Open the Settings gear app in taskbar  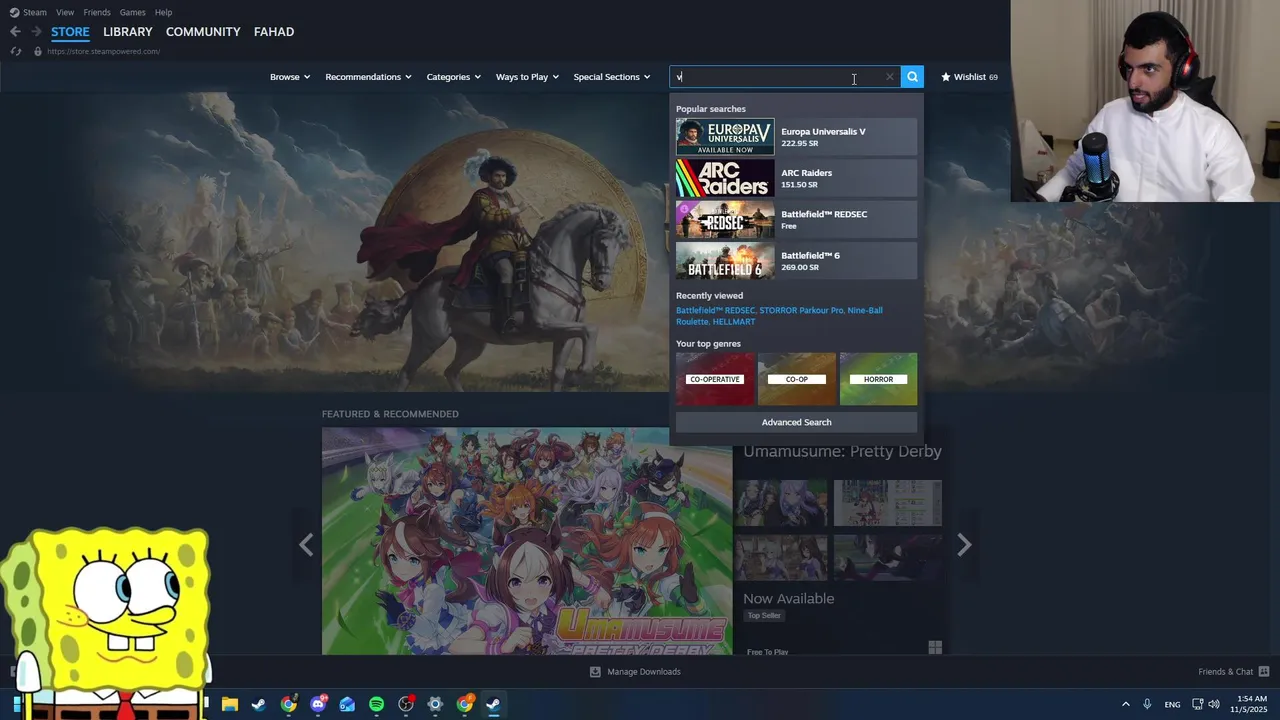[x=435, y=704]
